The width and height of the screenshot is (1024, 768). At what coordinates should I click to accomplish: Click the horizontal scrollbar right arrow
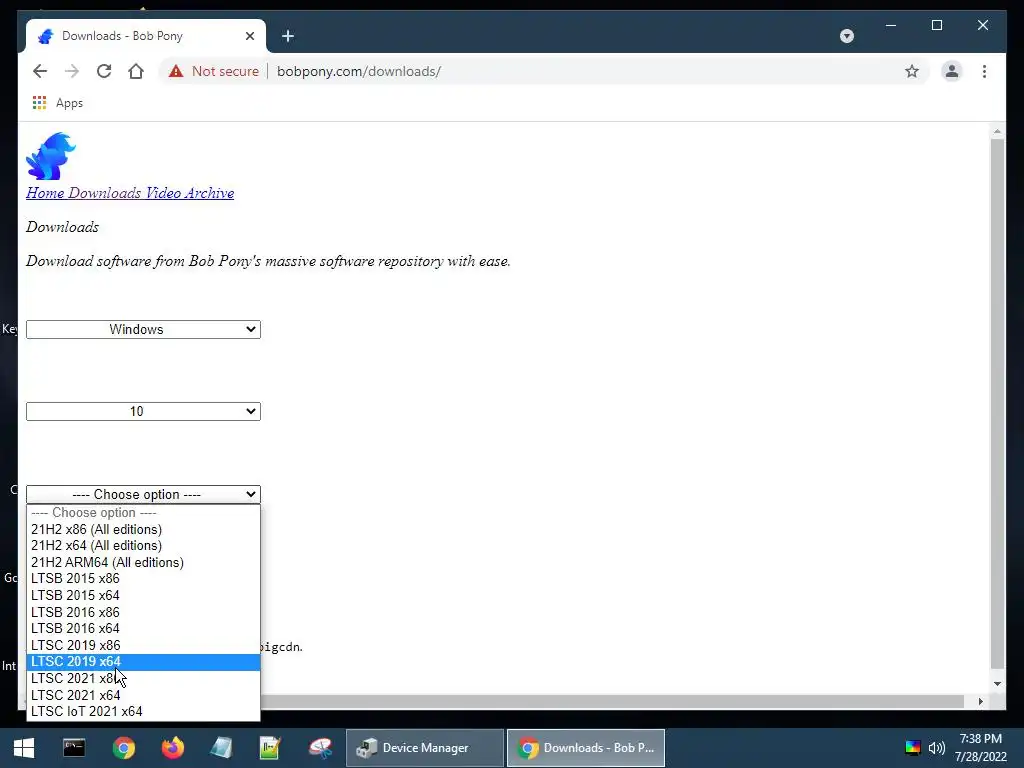point(980,701)
